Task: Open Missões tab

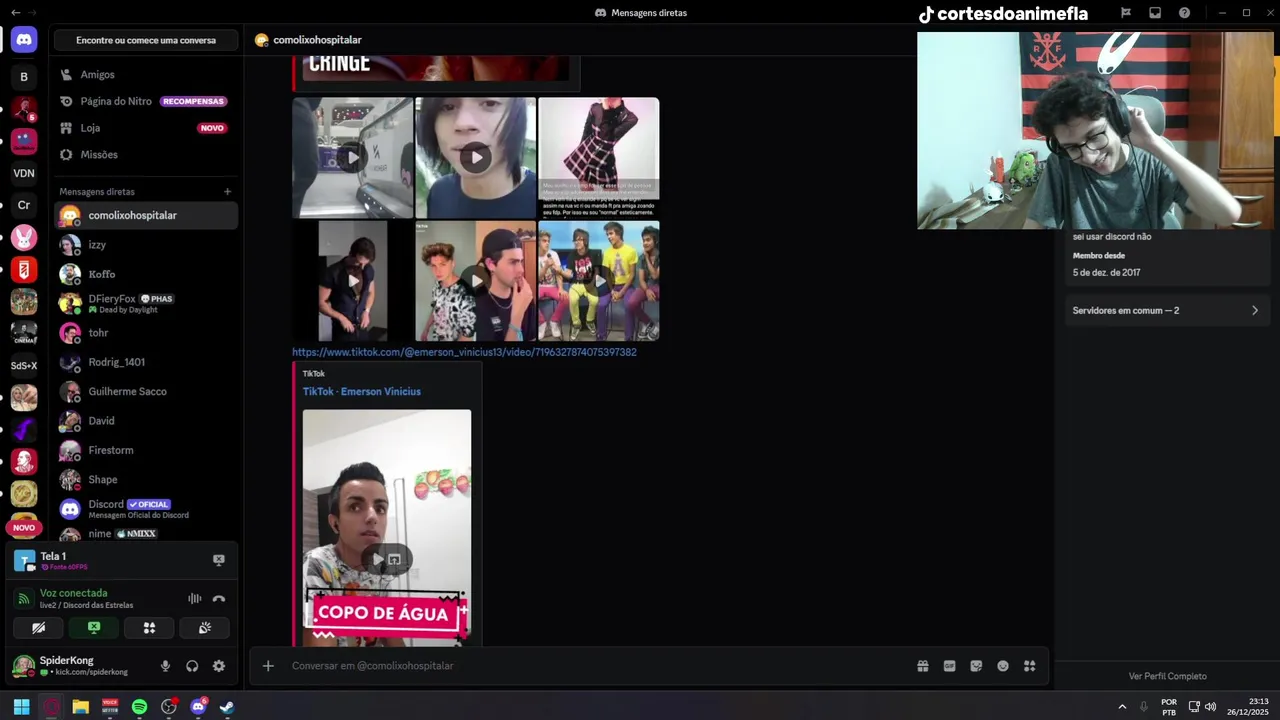Action: tap(147, 155)
